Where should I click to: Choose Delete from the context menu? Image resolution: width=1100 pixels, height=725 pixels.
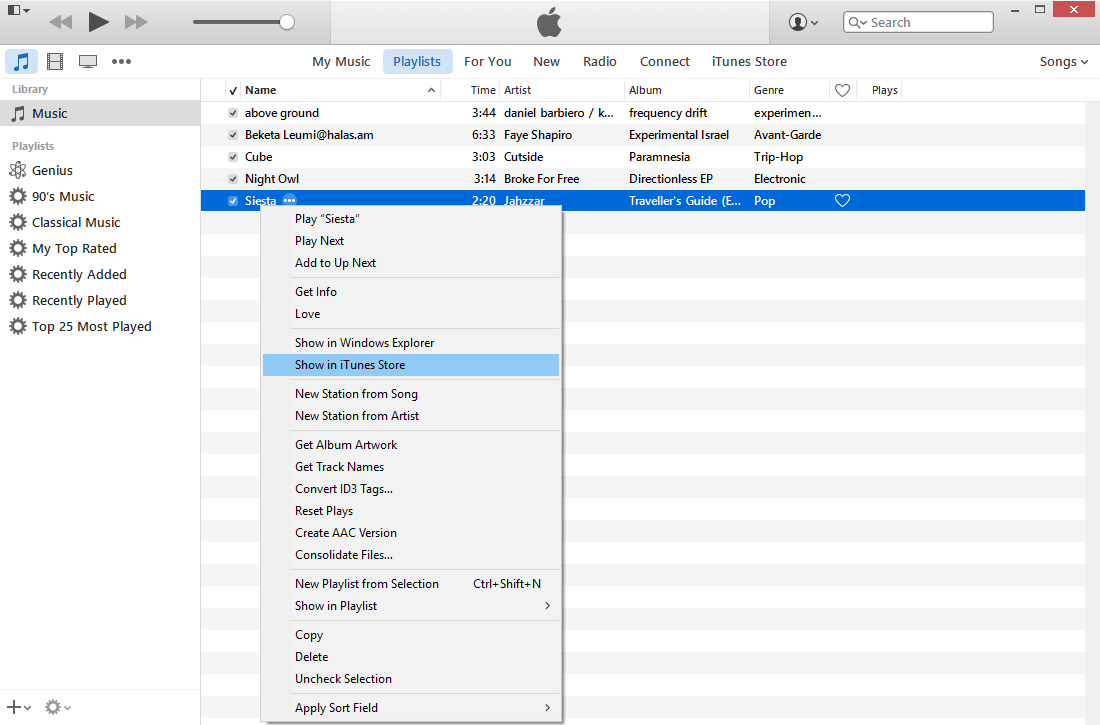click(411, 657)
